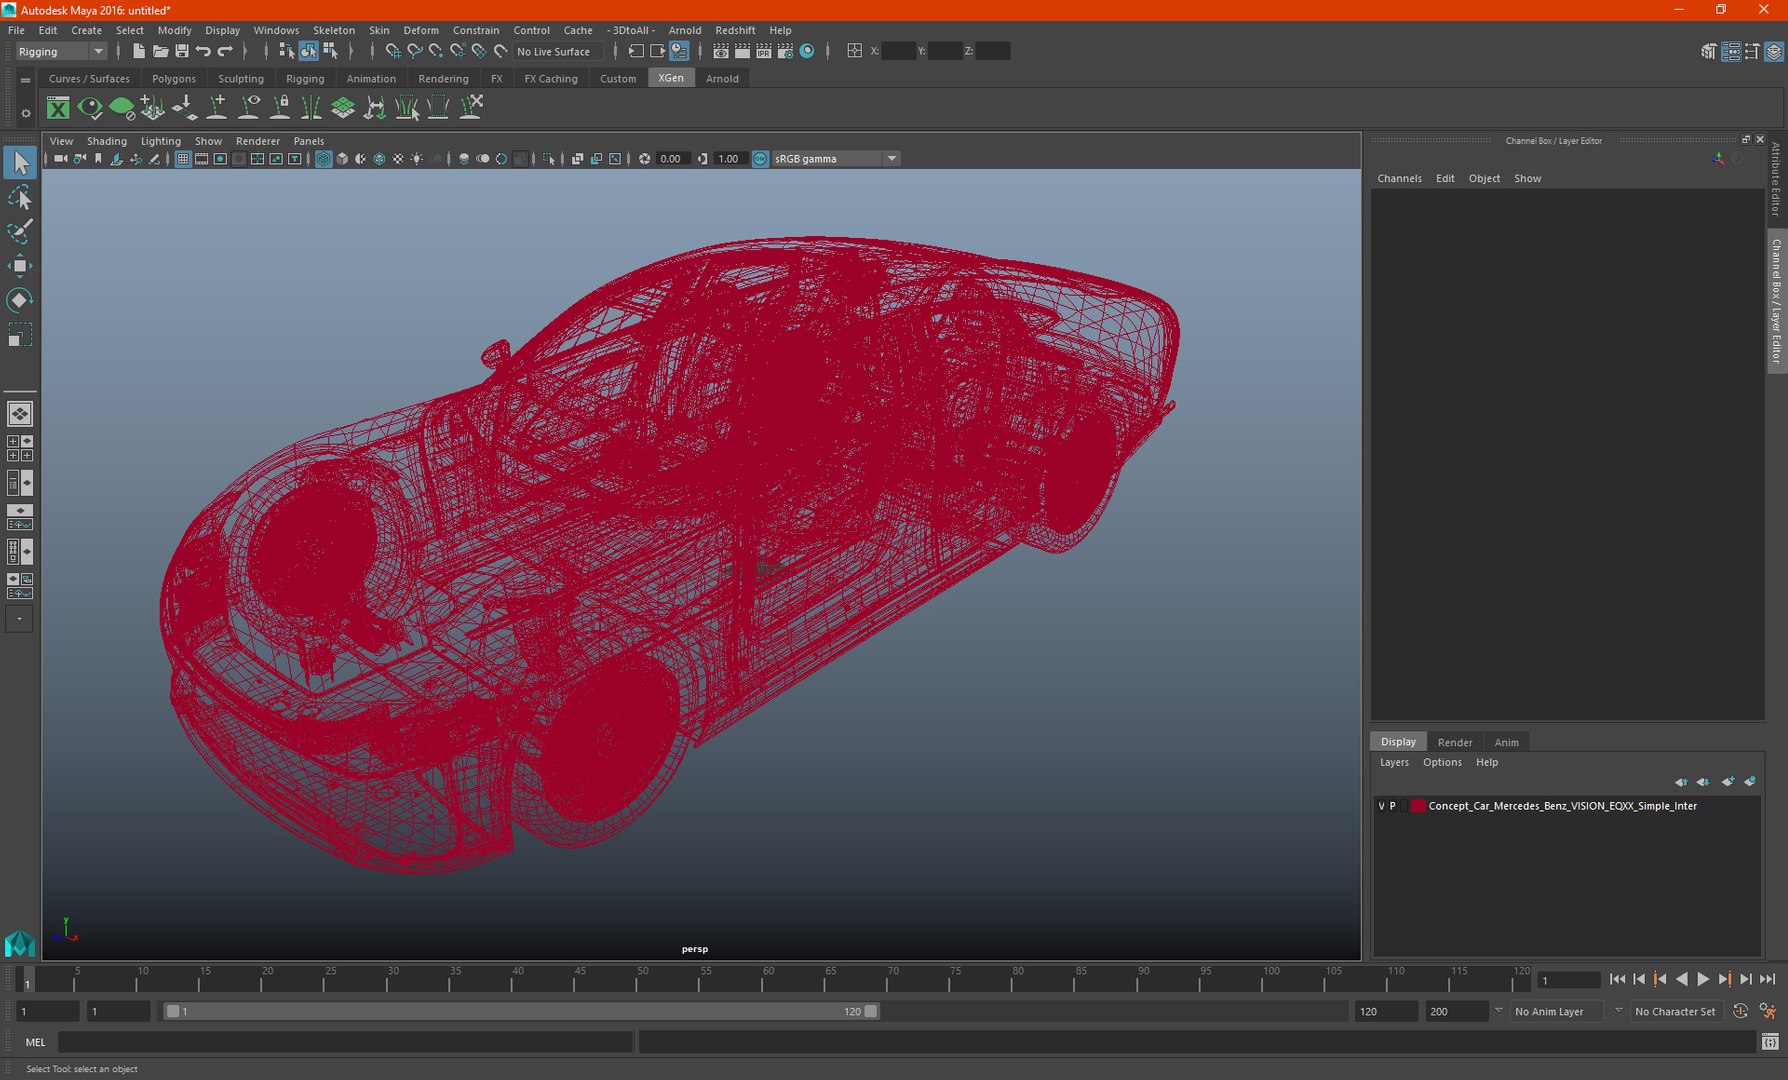Open the Render View clapperboard icon
The width and height of the screenshot is (1788, 1080).
tap(721, 51)
